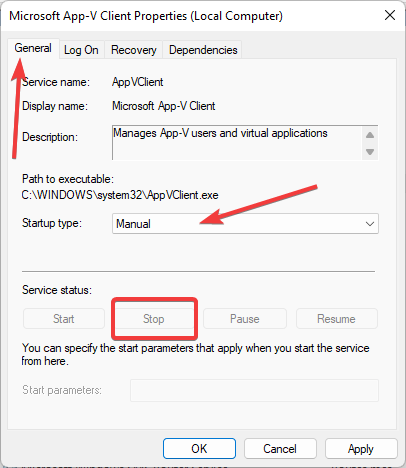Image resolution: width=406 pixels, height=468 pixels.
Task: Select the AppVClient service name text
Action: [x=137, y=82]
